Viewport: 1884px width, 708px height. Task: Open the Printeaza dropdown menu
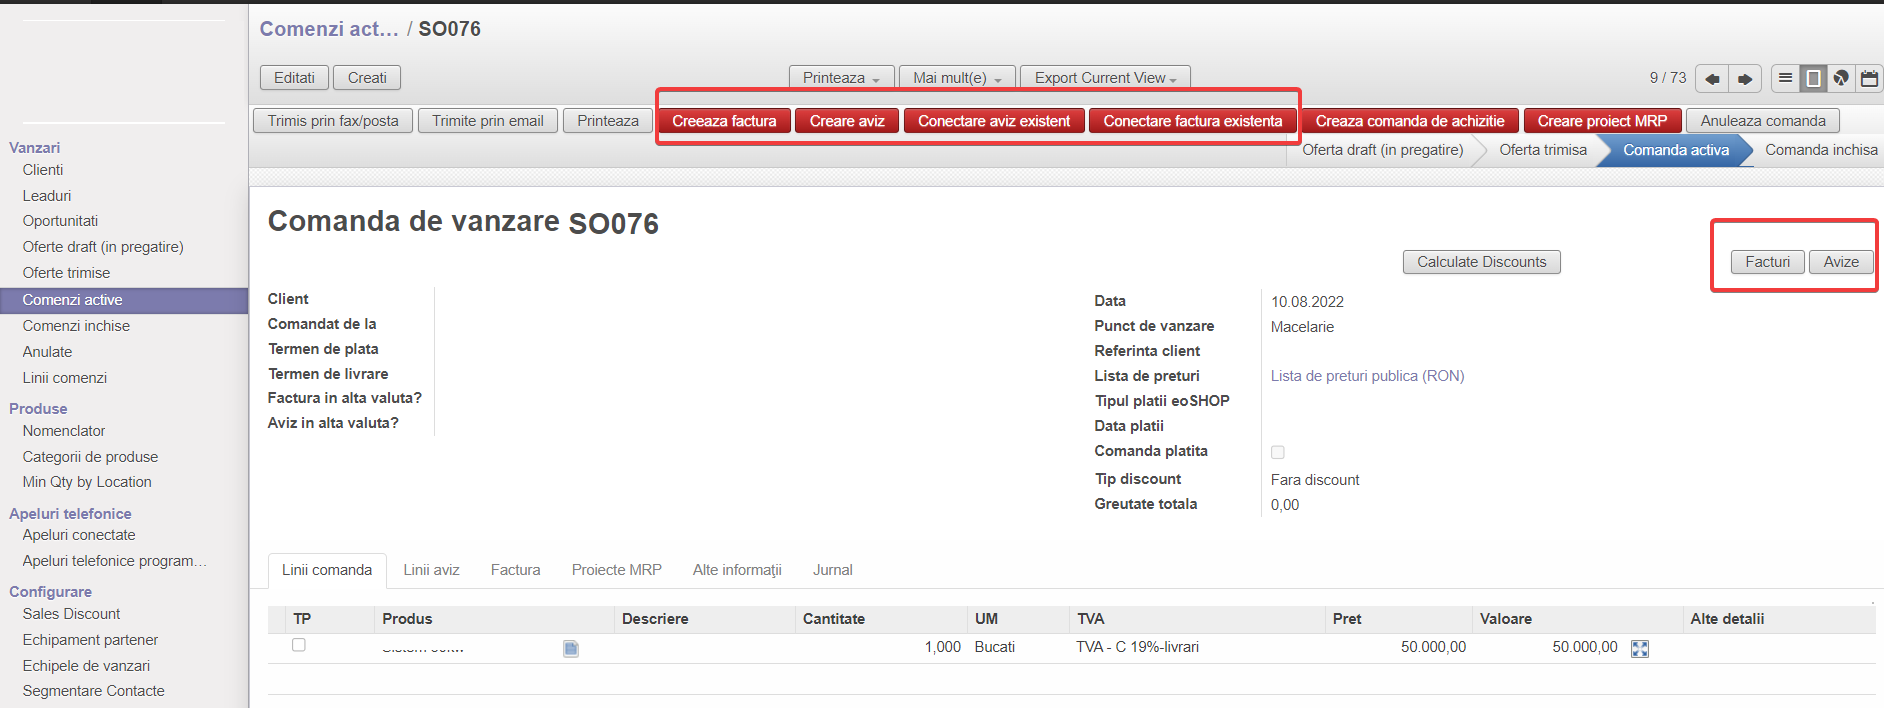(841, 78)
